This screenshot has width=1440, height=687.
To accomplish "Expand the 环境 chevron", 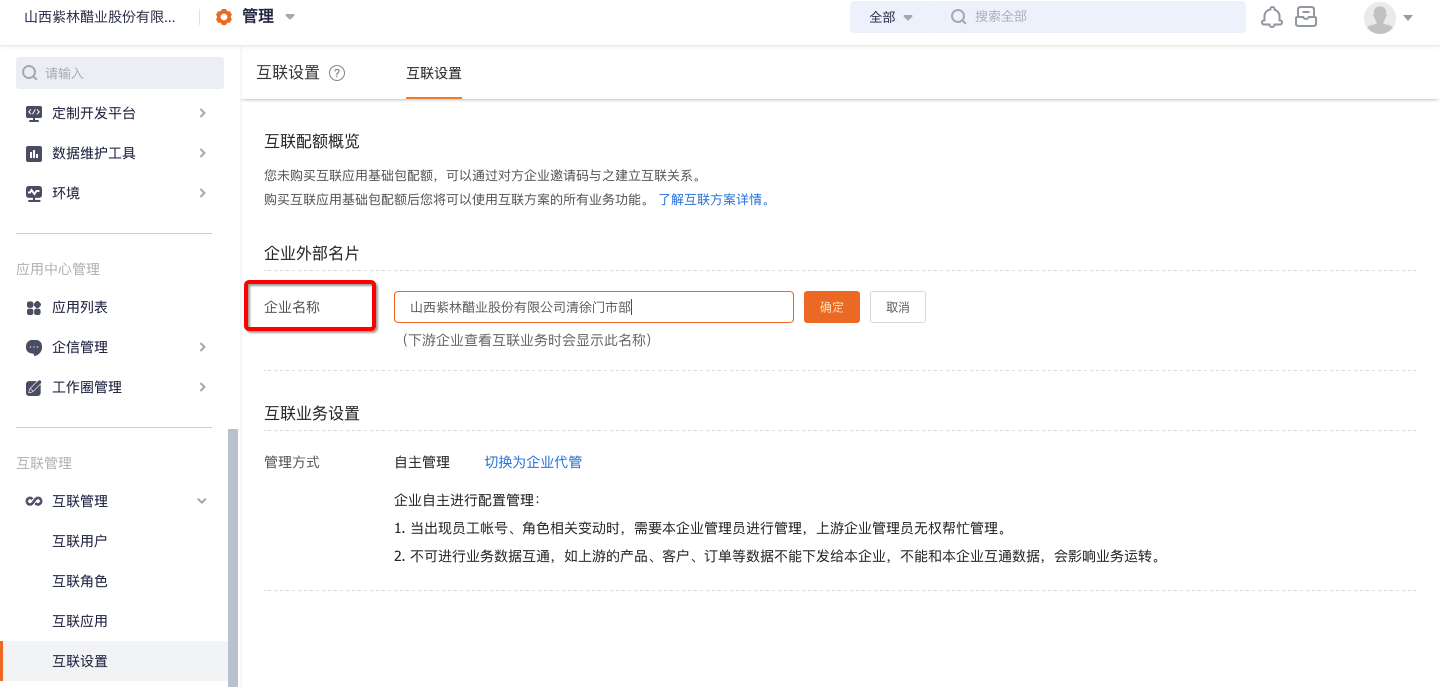I will pyautogui.click(x=202, y=193).
